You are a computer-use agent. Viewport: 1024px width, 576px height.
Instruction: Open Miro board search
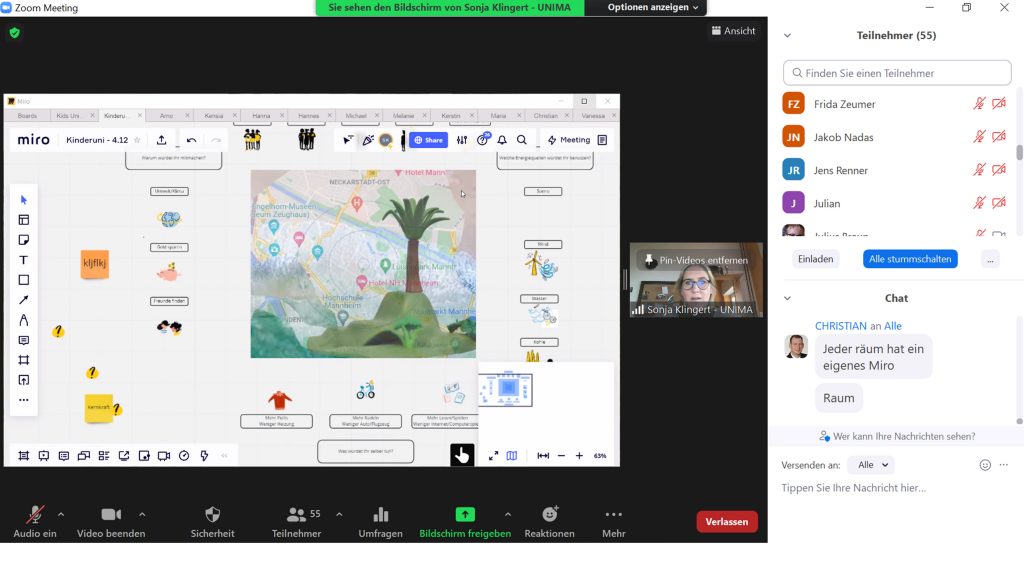[522, 140]
